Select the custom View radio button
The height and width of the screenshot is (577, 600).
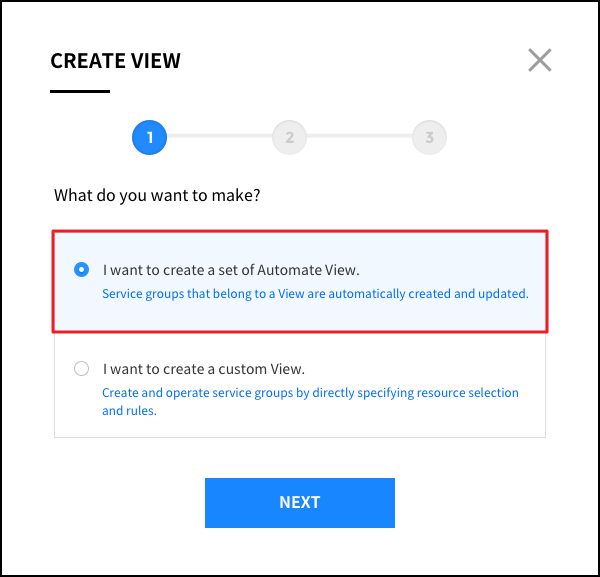click(x=81, y=368)
